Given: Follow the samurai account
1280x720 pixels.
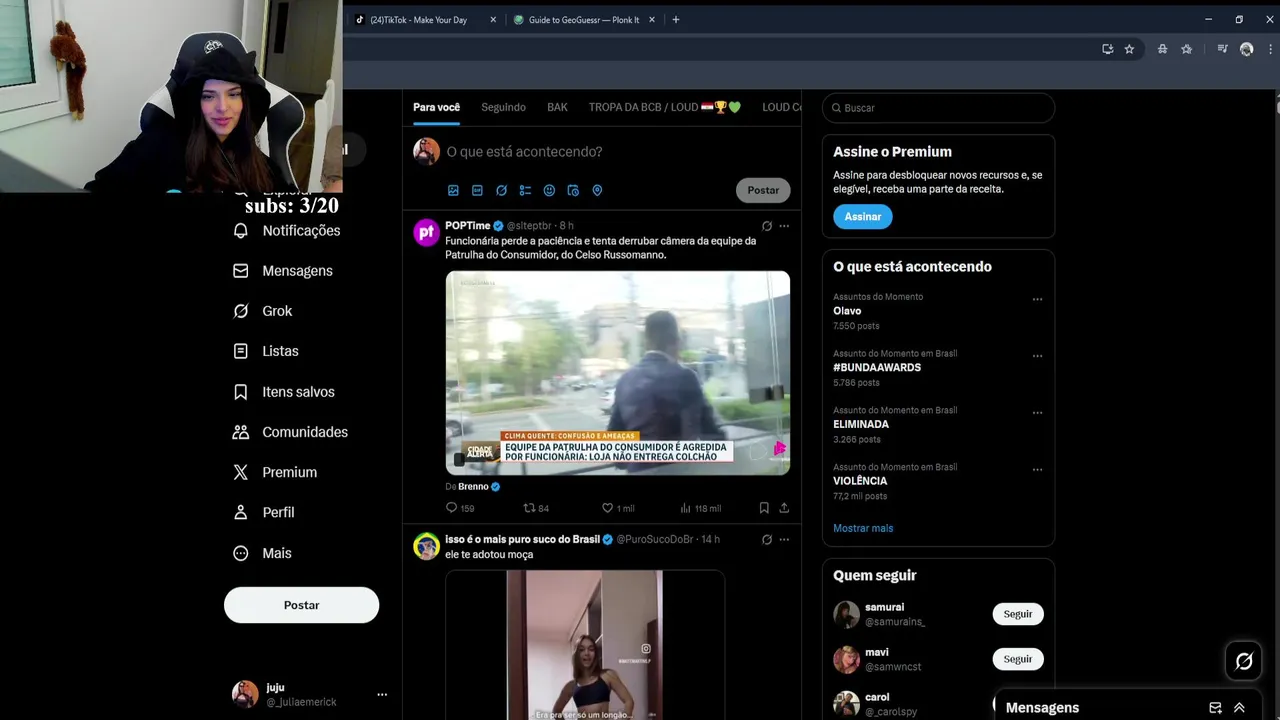Looking at the screenshot, I should [1018, 614].
